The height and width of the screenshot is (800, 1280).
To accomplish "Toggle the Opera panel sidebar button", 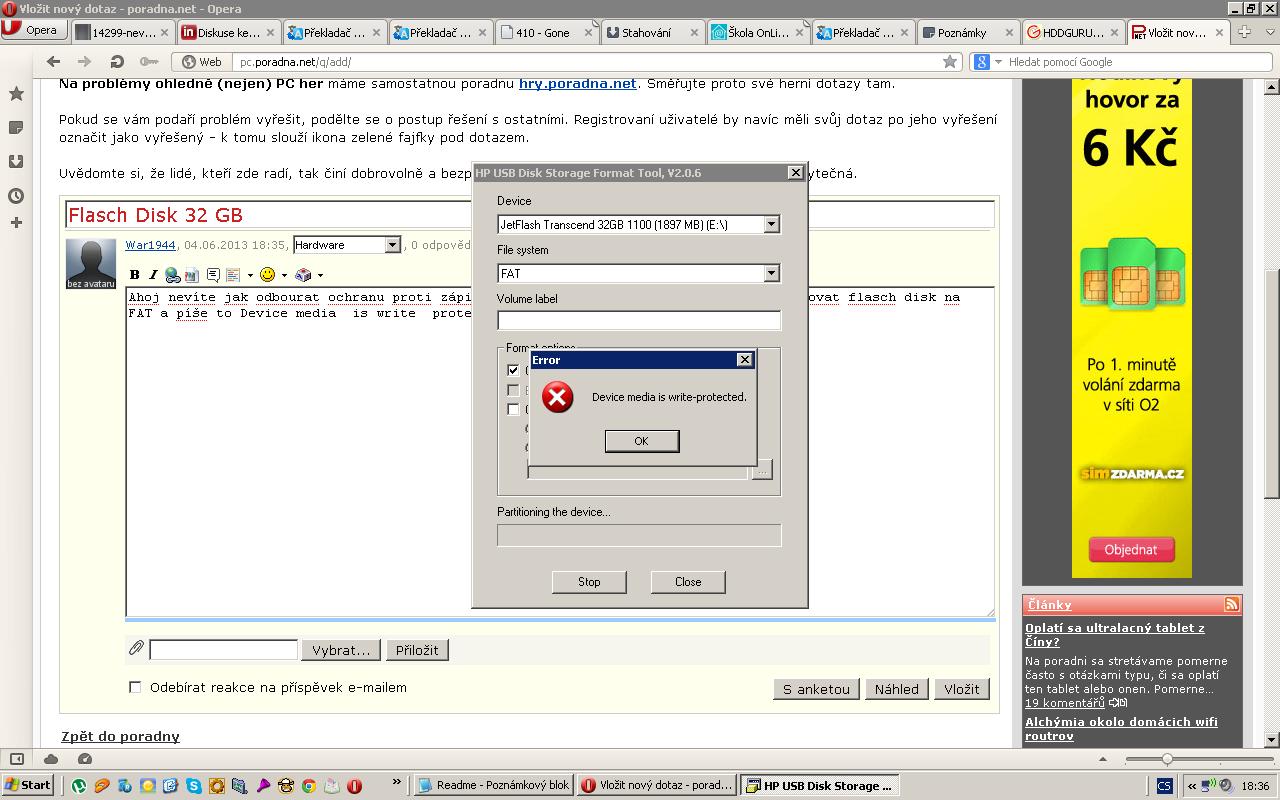I will [x=17, y=759].
